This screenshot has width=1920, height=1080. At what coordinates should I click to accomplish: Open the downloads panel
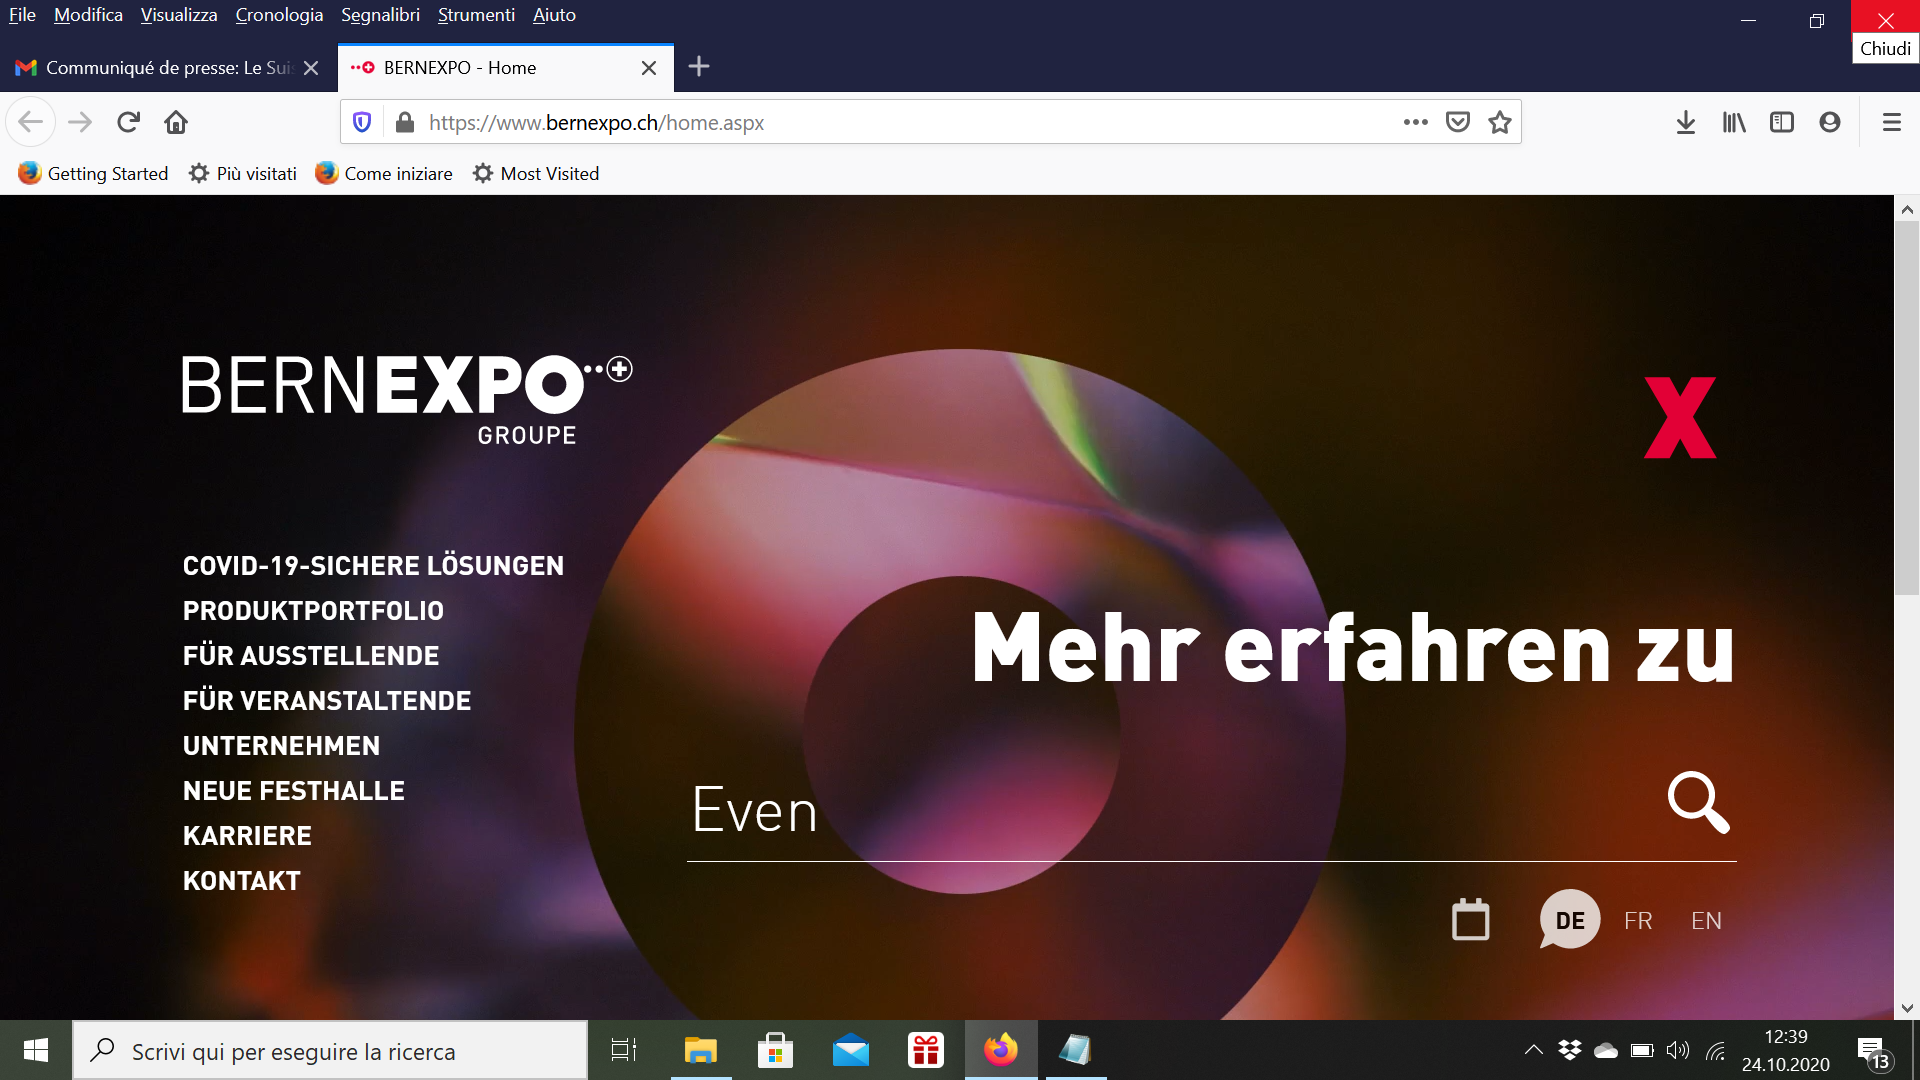[1686, 122]
